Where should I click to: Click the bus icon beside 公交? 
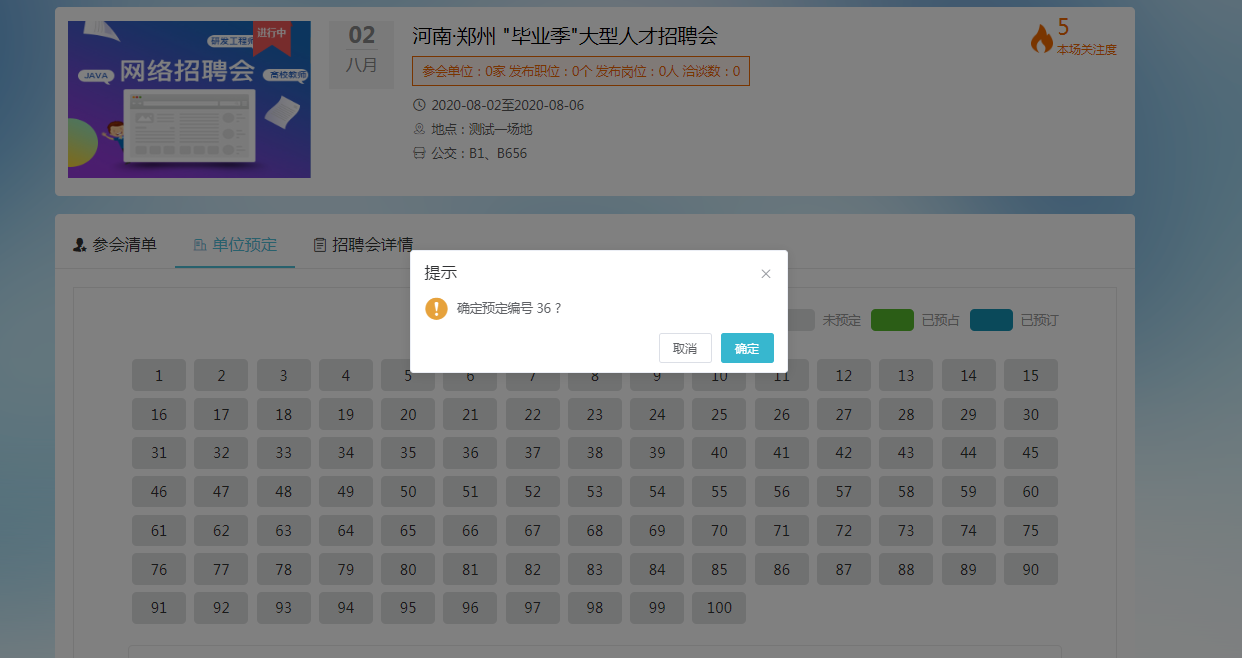pos(419,153)
